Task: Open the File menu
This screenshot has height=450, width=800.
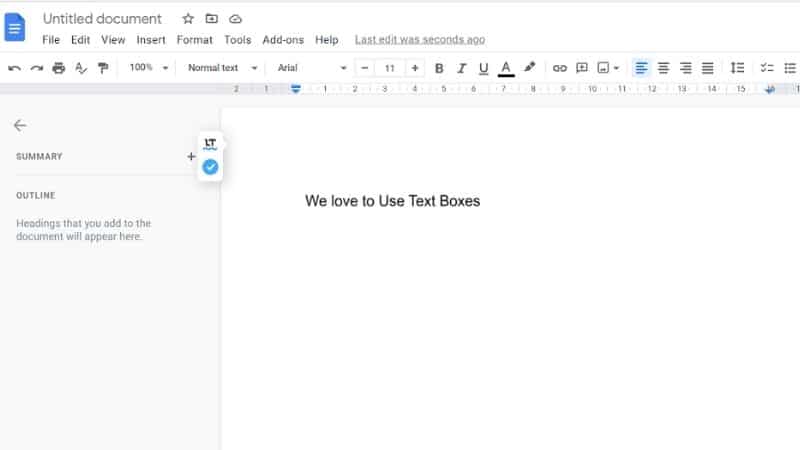Action: (51, 40)
